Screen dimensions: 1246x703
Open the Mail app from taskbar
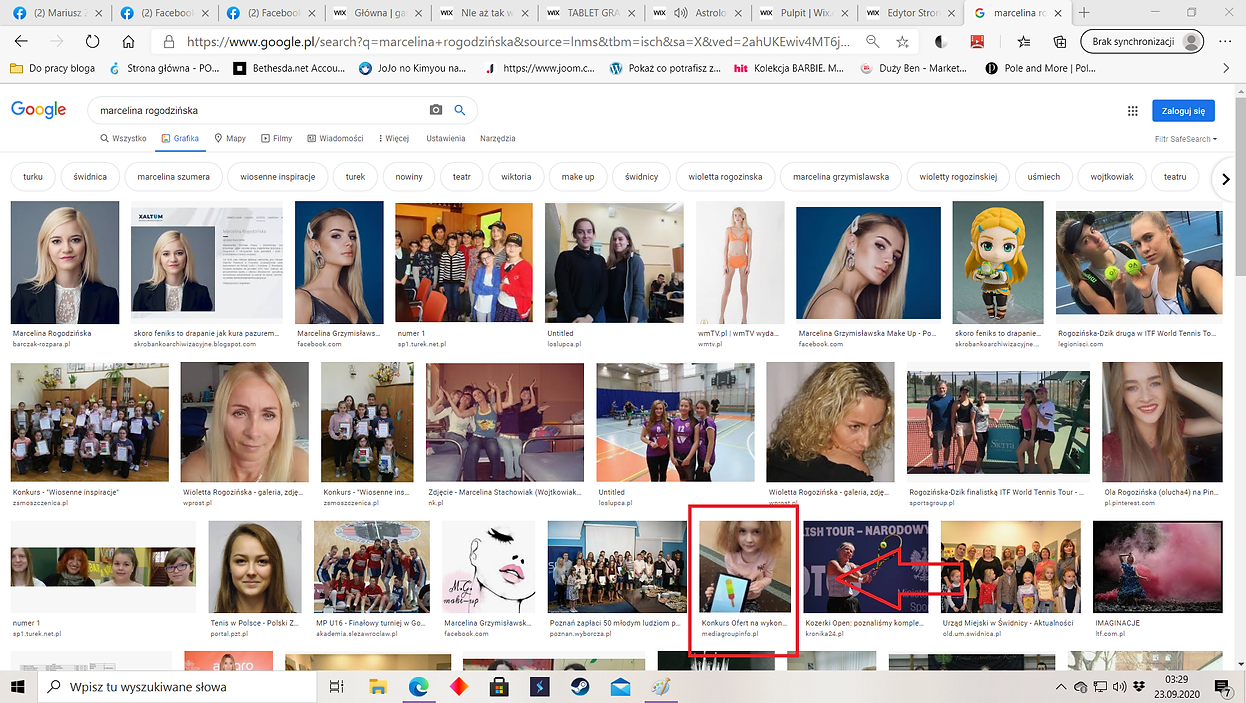point(620,687)
